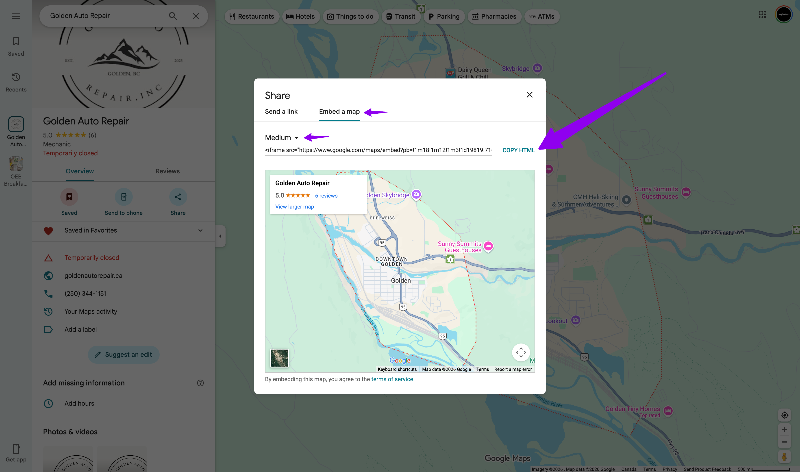Open Overview tab in place panel
The height and width of the screenshot is (472, 800).
coord(80,171)
